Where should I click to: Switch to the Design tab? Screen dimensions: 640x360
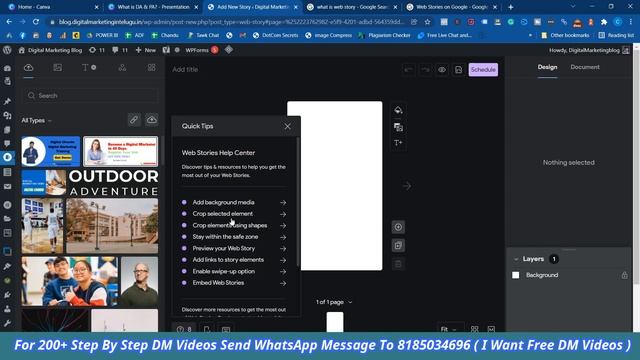point(547,67)
